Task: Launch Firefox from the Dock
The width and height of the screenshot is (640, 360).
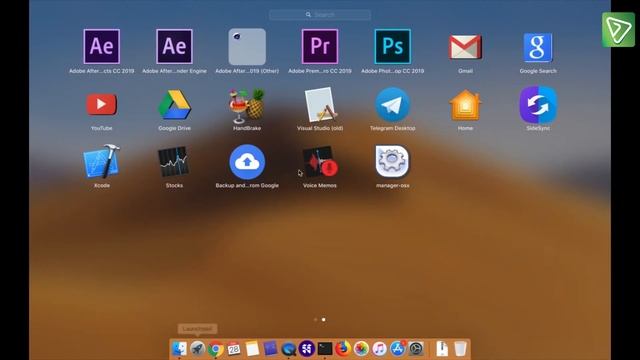Action: [343, 349]
